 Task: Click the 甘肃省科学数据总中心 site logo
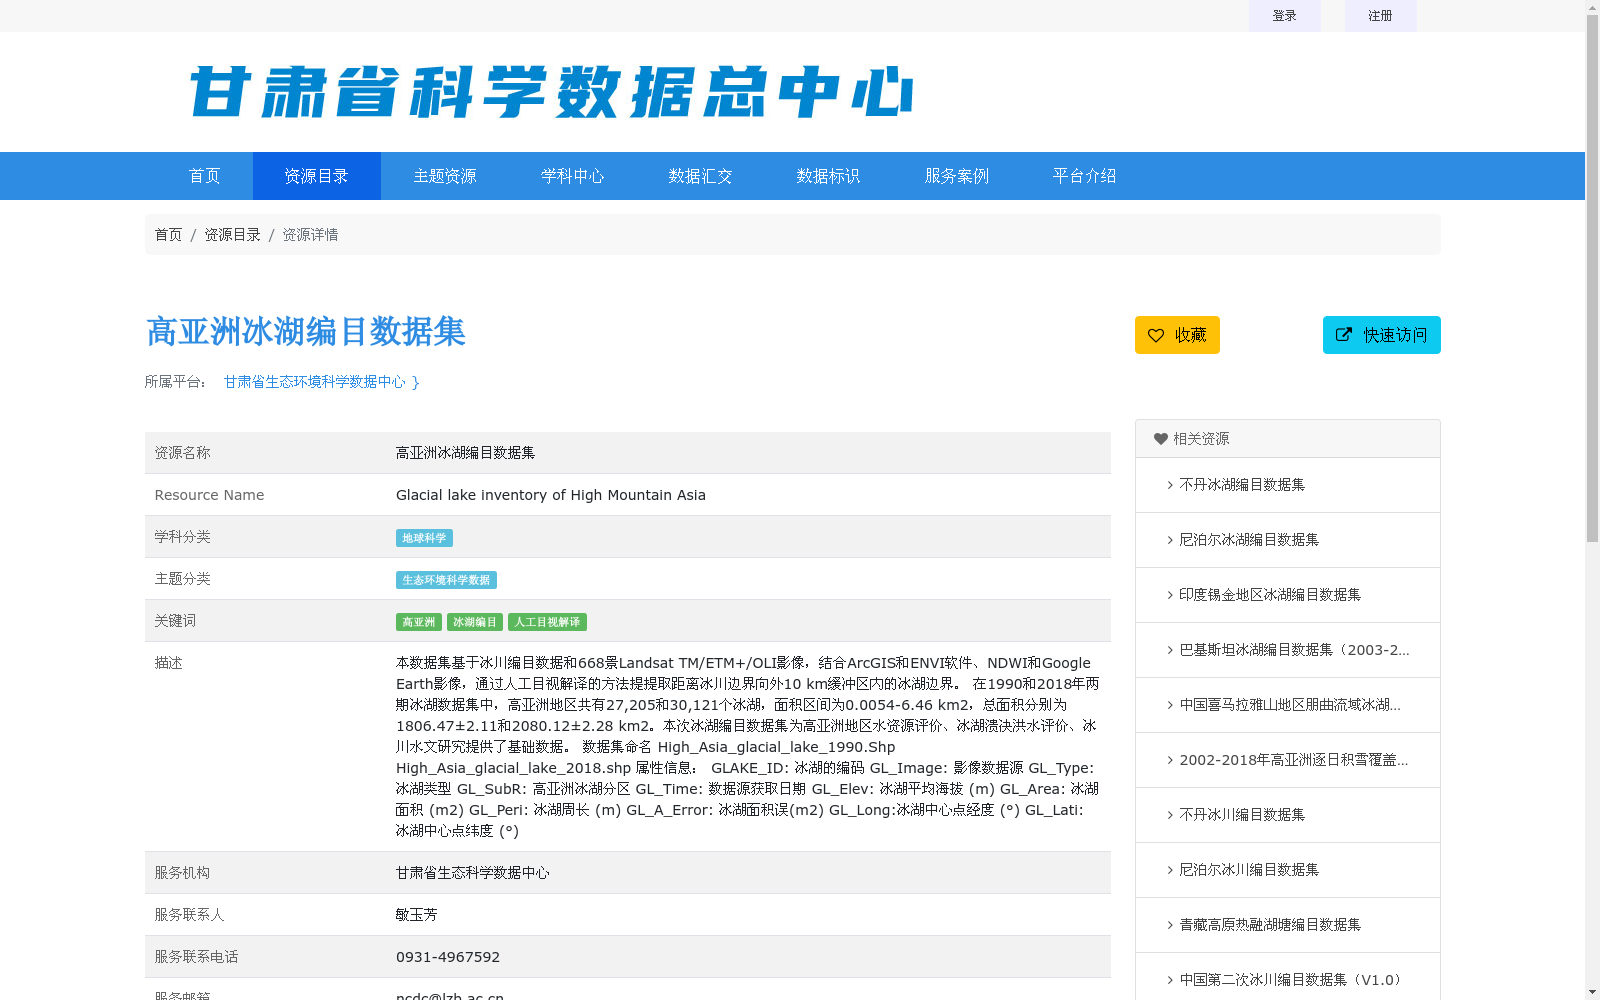pos(551,92)
